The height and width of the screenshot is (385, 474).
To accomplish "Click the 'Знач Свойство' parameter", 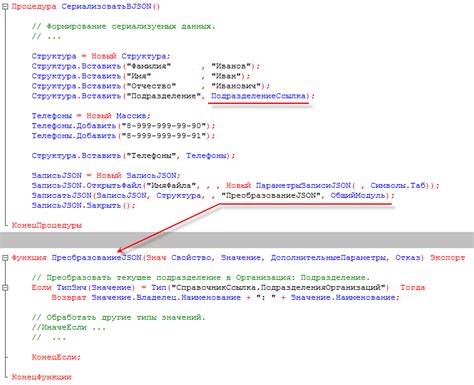I will pyautogui.click(x=179, y=258).
